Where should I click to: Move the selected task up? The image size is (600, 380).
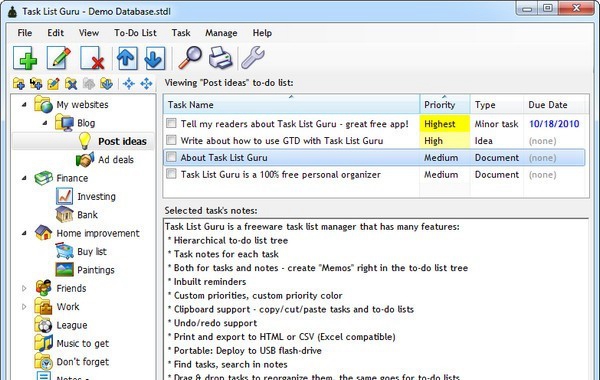pyautogui.click(x=127, y=58)
